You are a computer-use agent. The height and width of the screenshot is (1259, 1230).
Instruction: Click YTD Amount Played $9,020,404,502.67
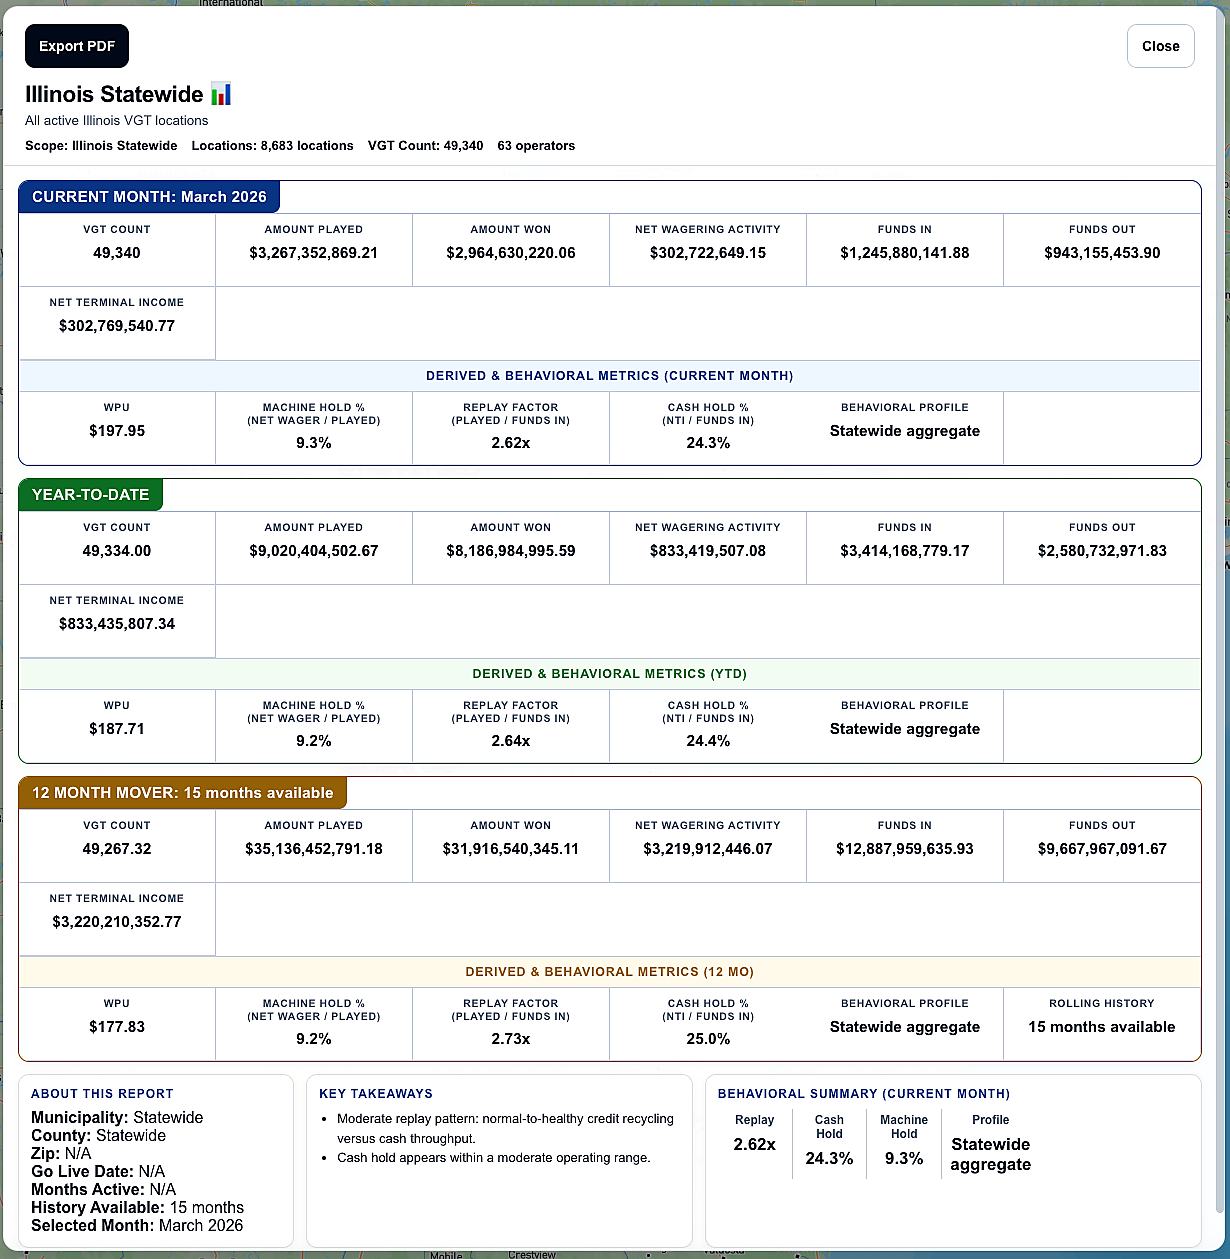pos(314,551)
